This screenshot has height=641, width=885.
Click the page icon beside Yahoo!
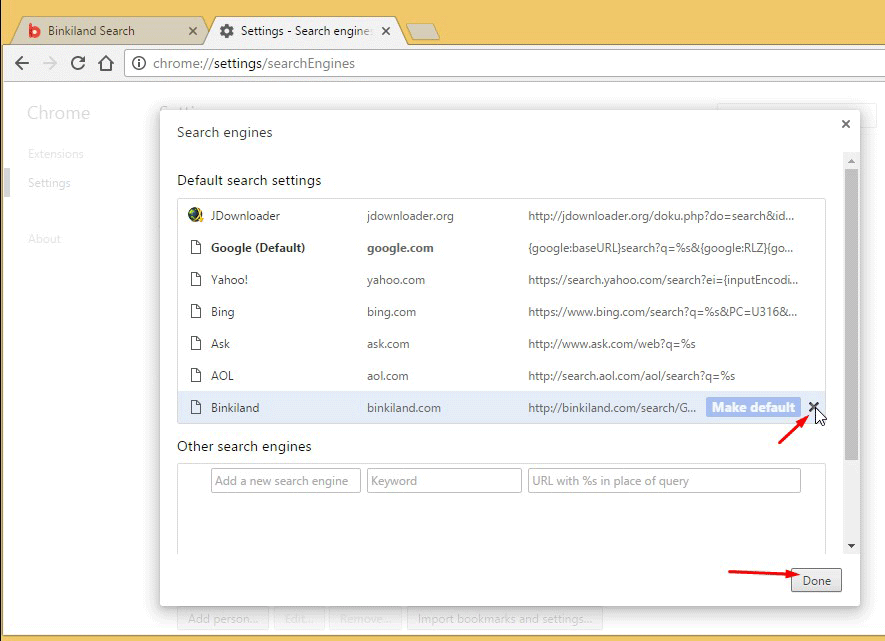[x=196, y=279]
